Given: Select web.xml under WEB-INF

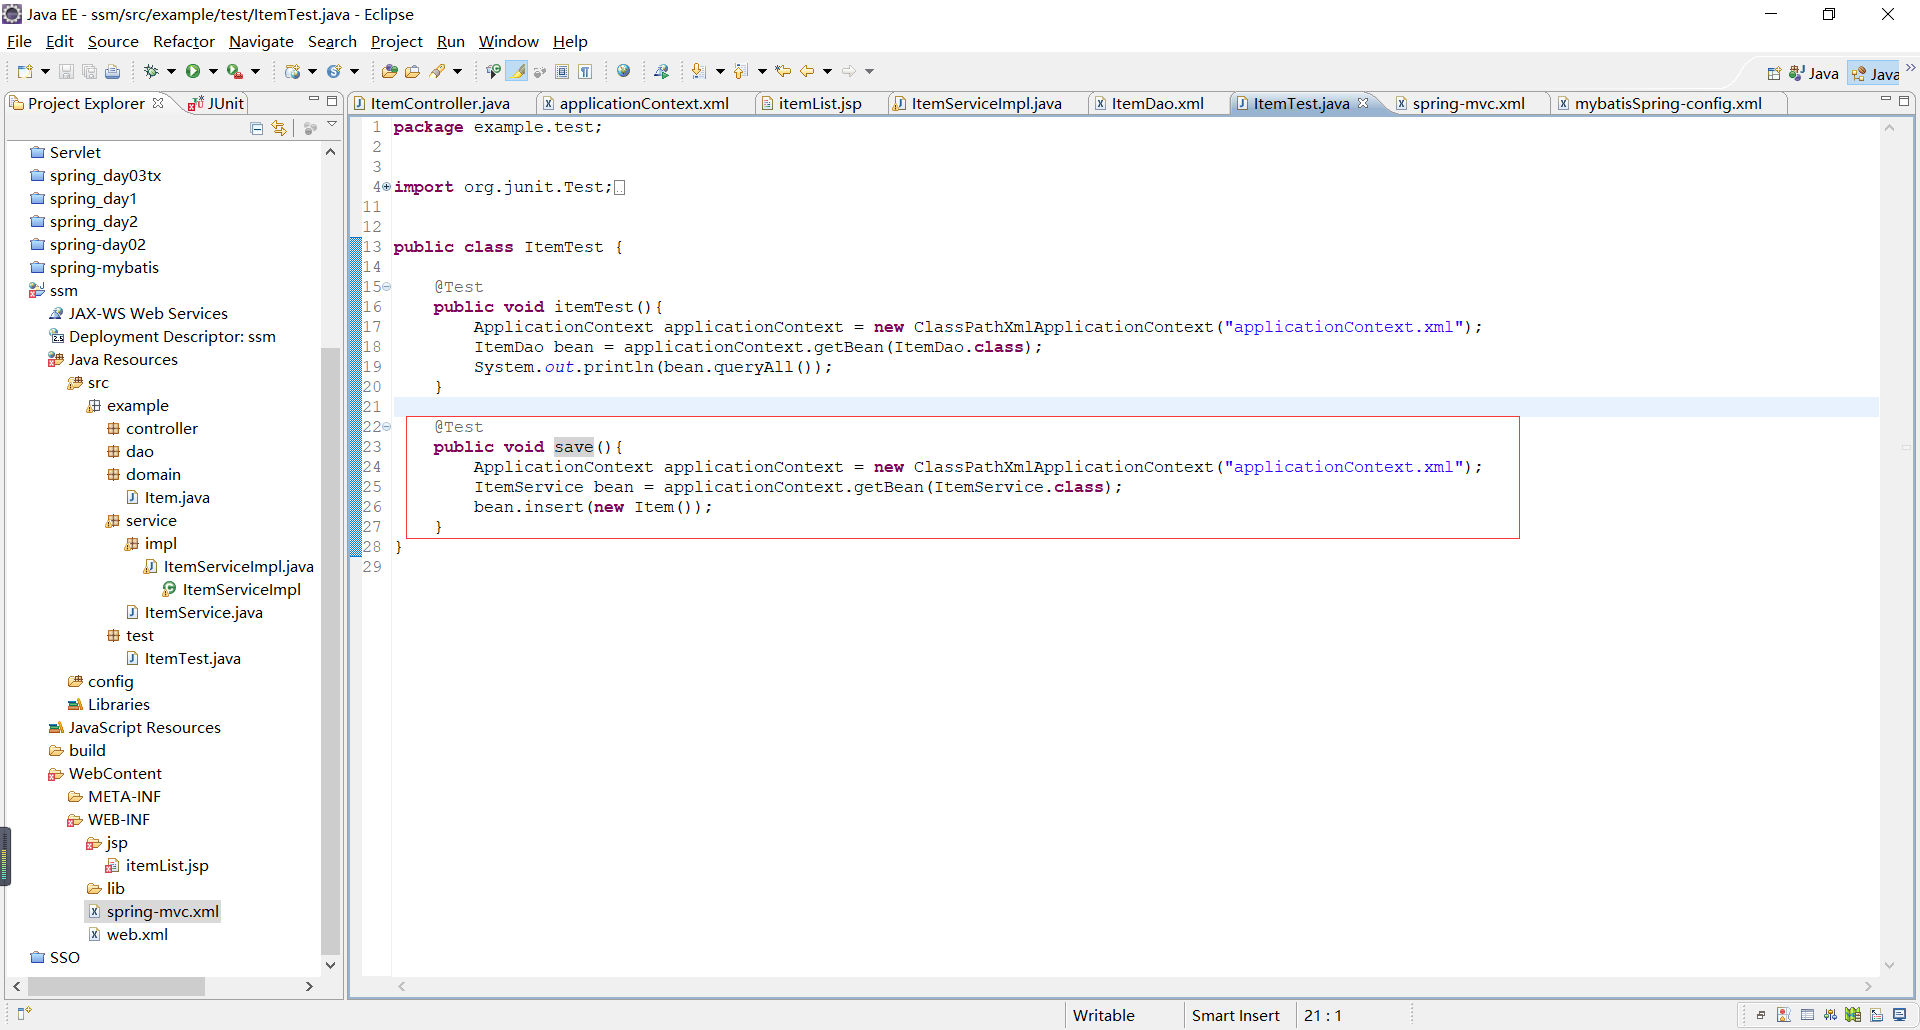Looking at the screenshot, I should point(137,934).
